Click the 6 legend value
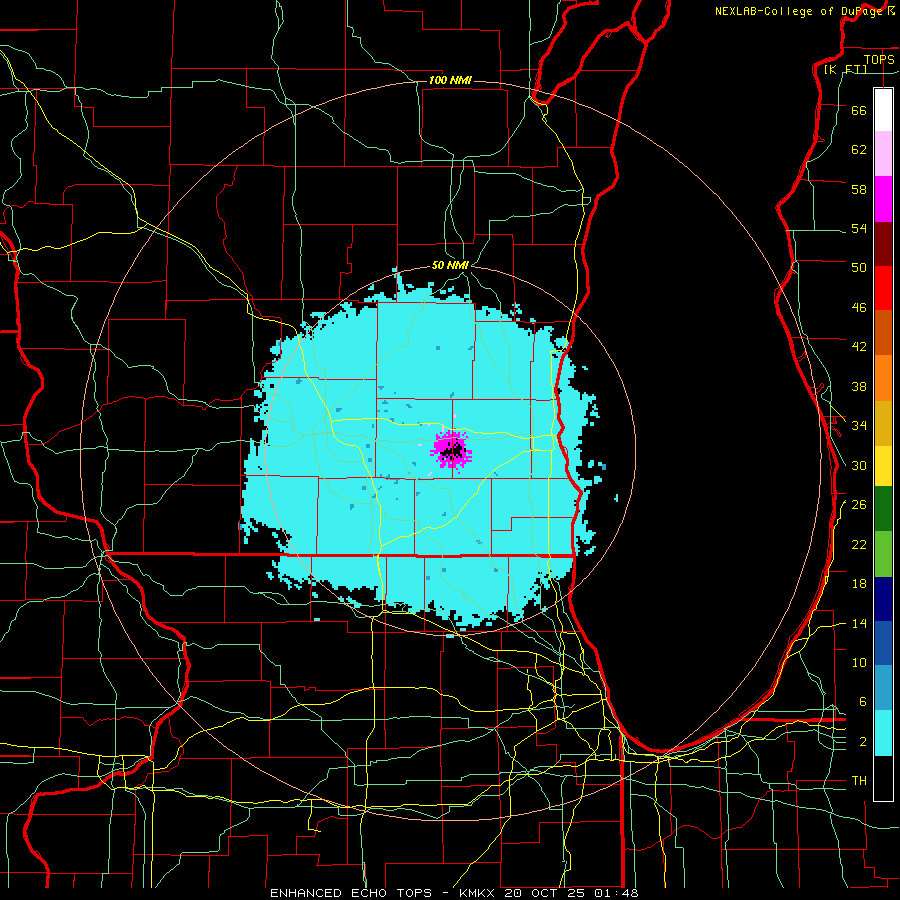 (862, 701)
